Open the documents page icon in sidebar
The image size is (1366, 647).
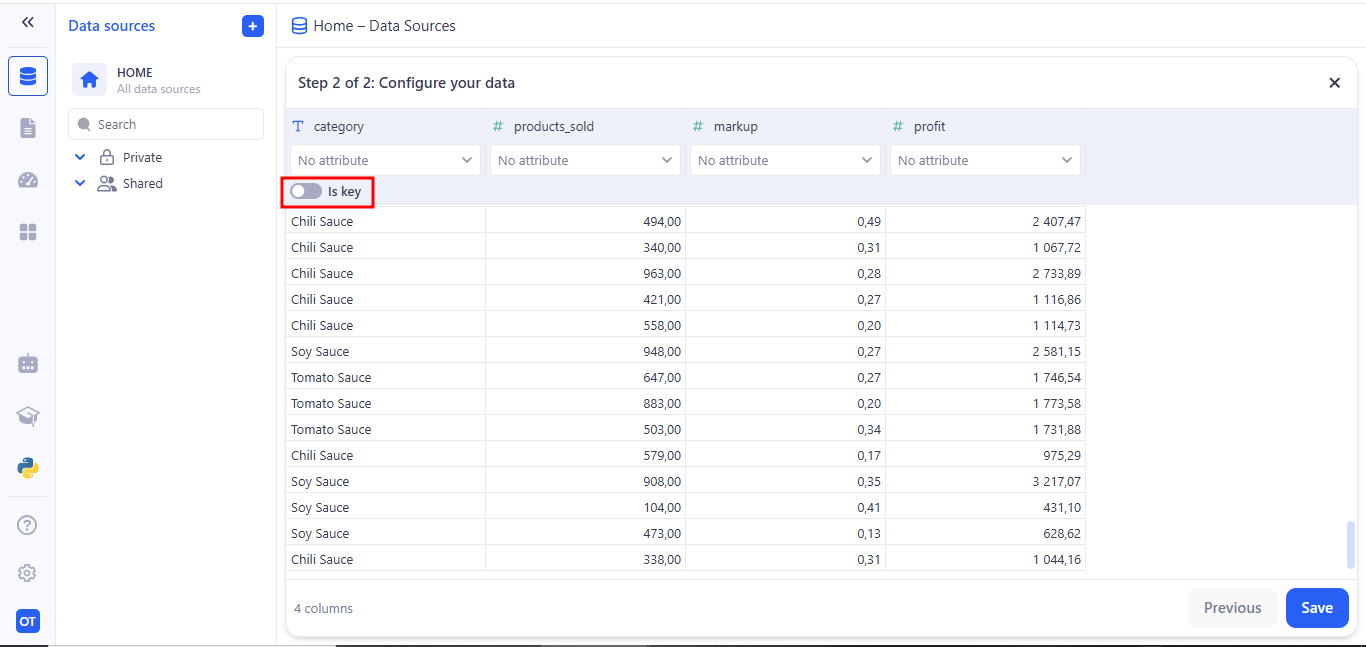28,128
